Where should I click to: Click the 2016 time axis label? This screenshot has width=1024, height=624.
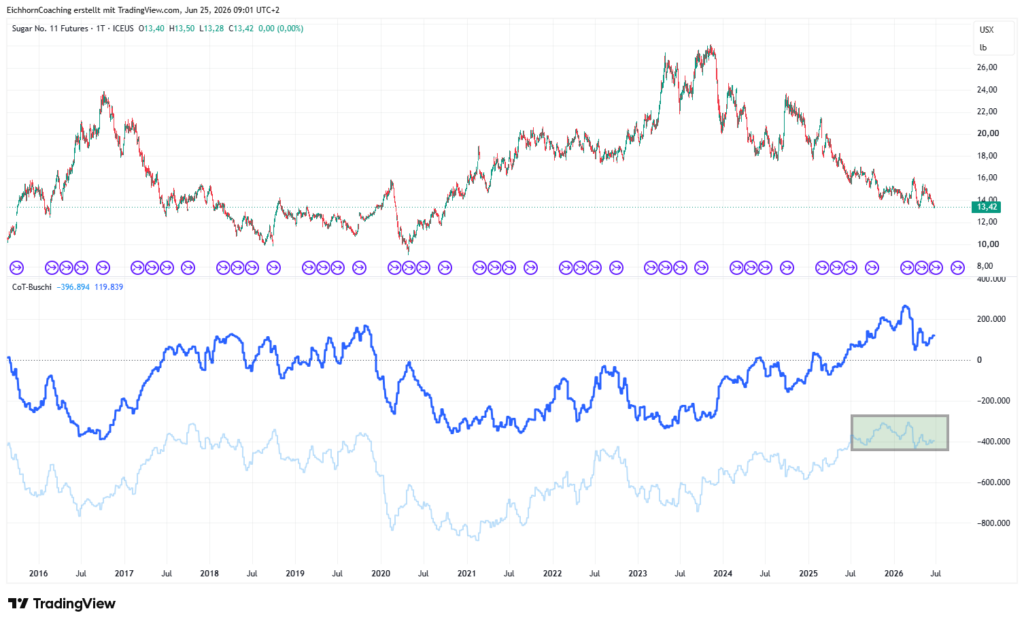coord(39,574)
